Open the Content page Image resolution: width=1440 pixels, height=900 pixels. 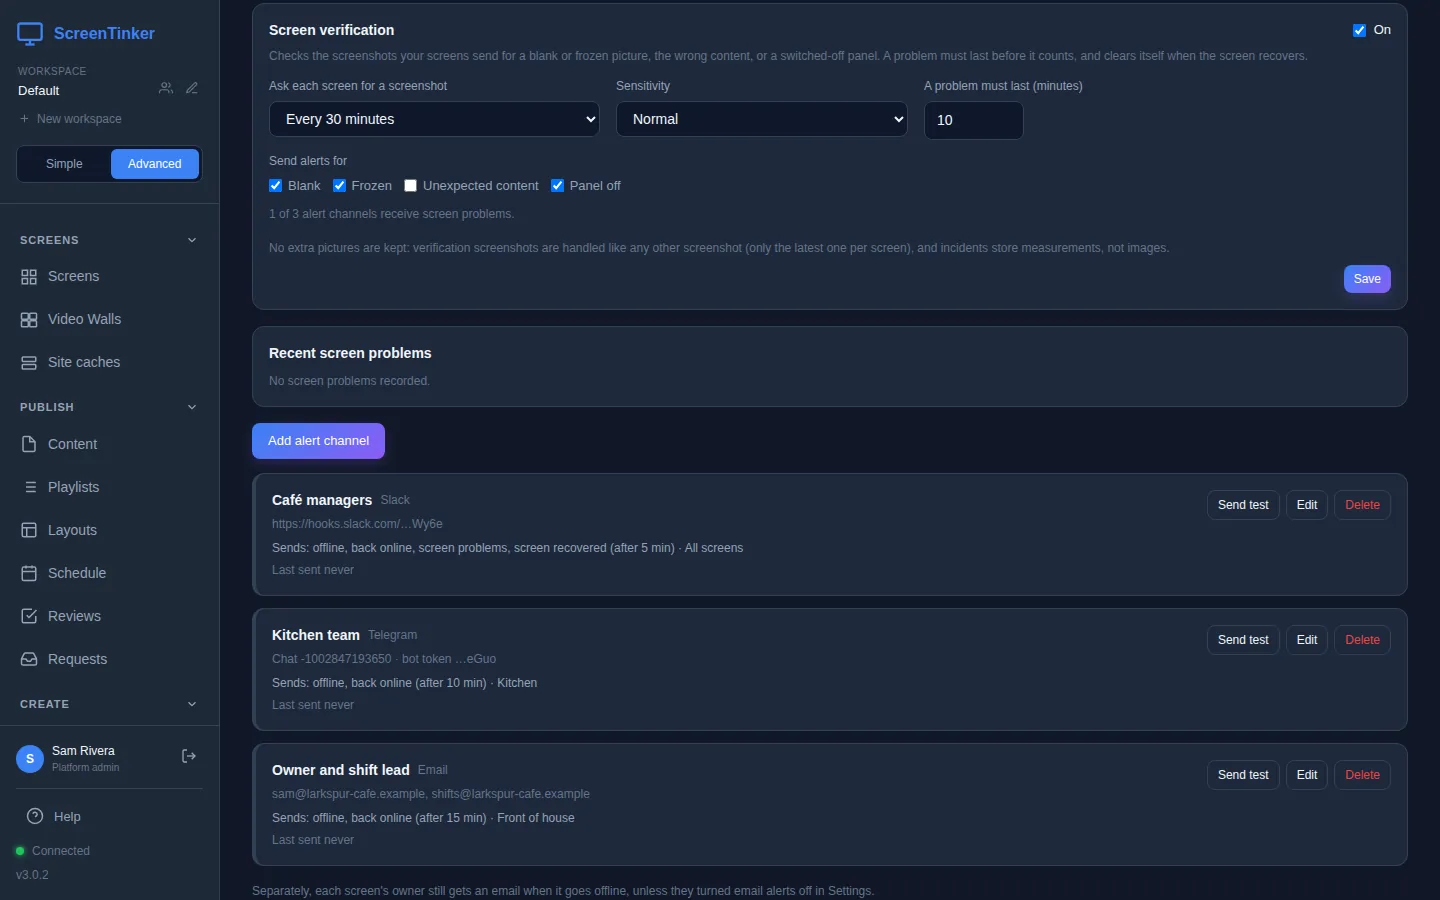click(x=109, y=444)
